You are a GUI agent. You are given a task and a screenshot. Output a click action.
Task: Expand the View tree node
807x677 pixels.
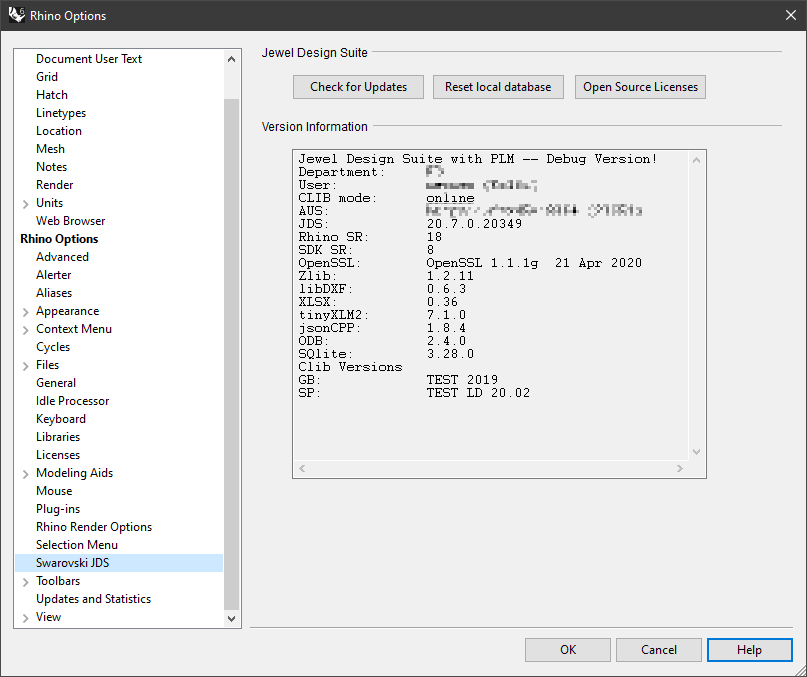coord(25,618)
